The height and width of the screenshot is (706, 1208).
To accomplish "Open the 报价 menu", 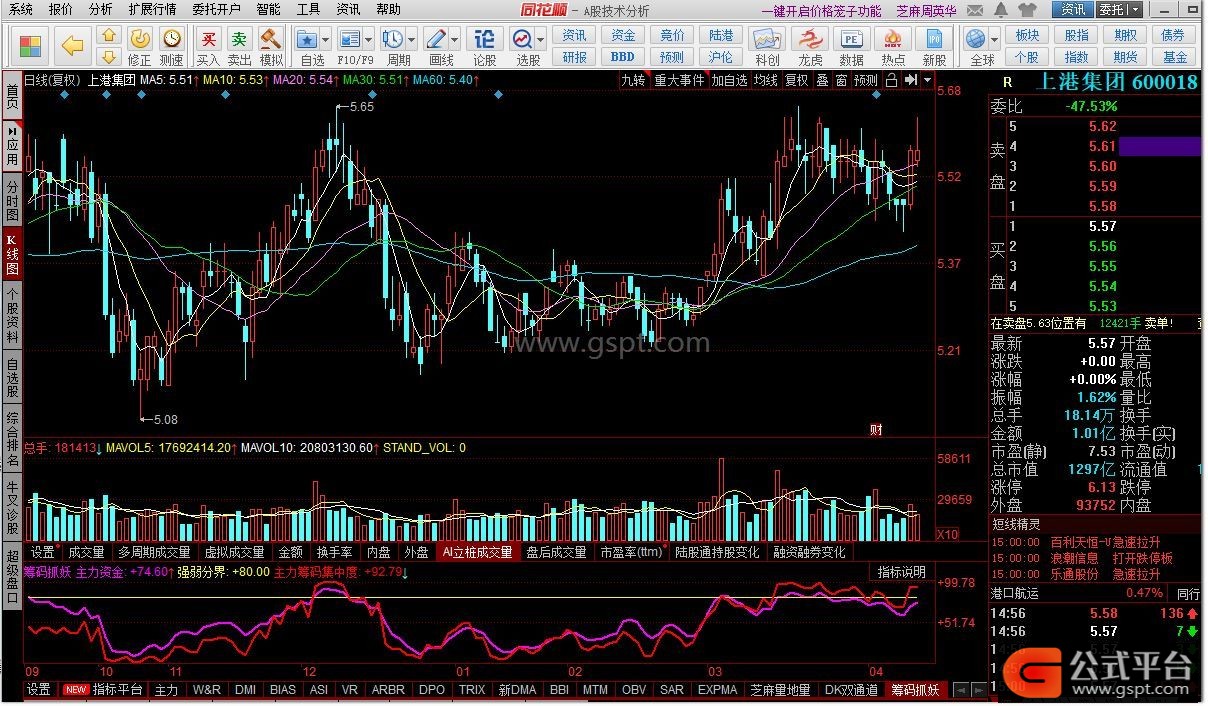I will [x=60, y=9].
